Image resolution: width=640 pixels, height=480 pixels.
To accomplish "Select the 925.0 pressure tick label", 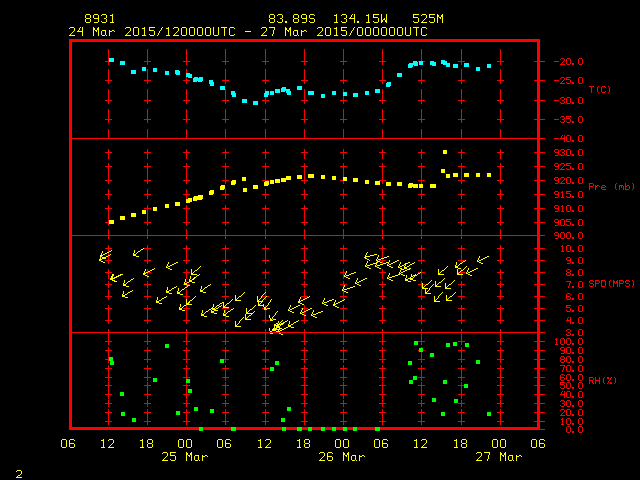I will point(569,167).
